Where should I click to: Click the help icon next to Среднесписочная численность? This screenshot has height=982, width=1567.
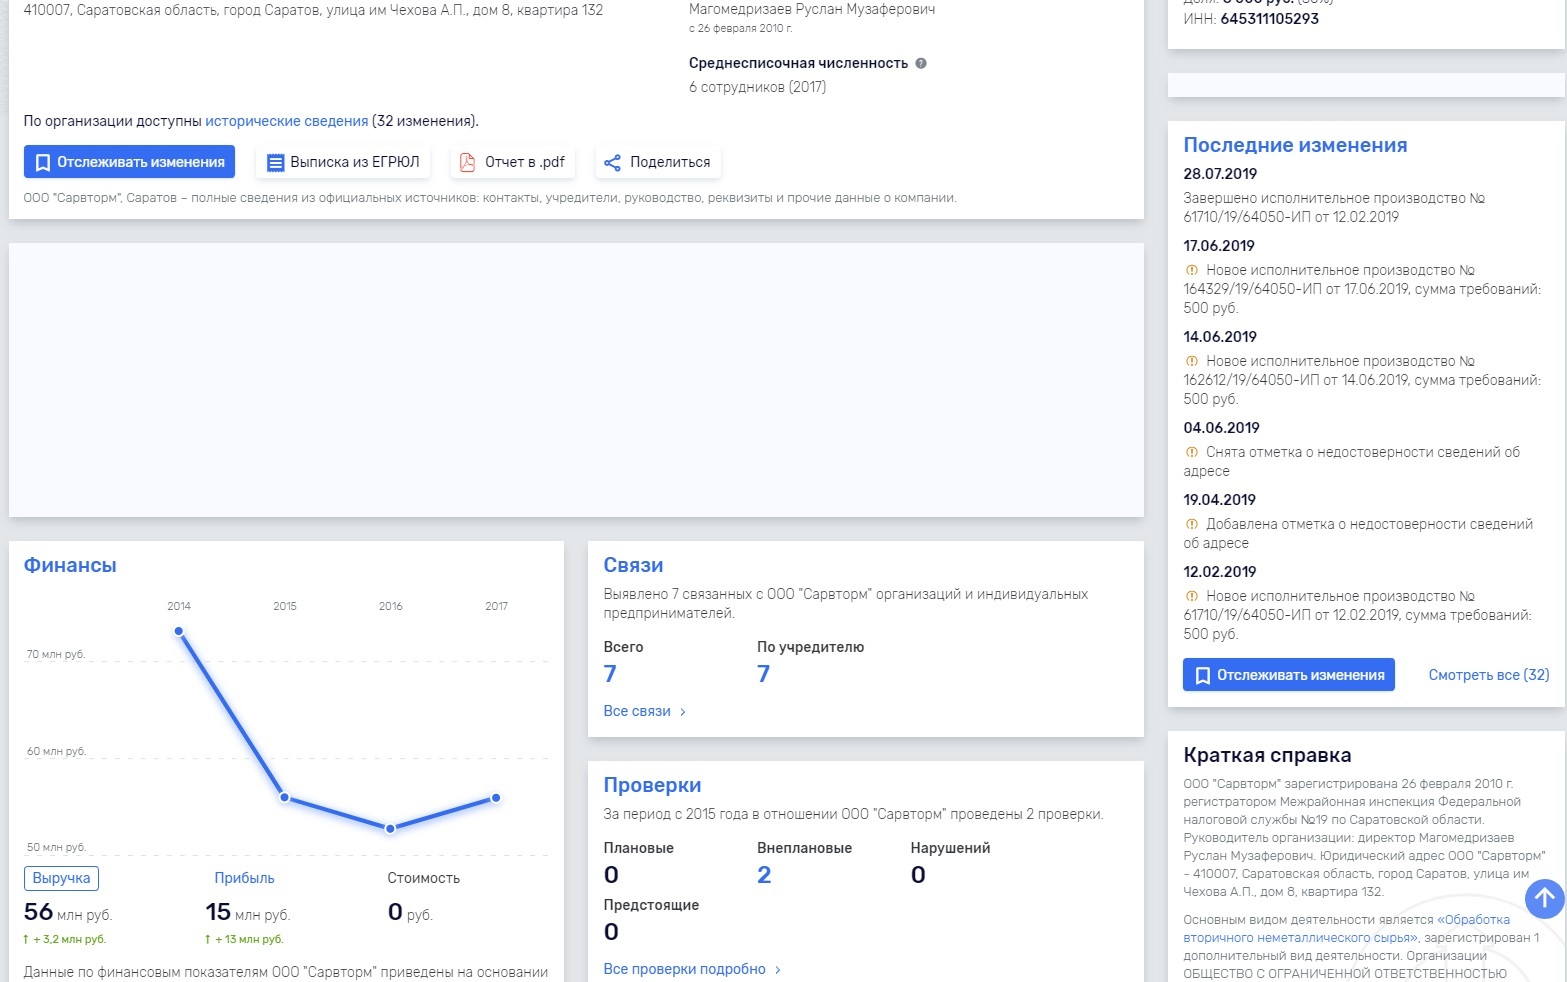coord(921,63)
